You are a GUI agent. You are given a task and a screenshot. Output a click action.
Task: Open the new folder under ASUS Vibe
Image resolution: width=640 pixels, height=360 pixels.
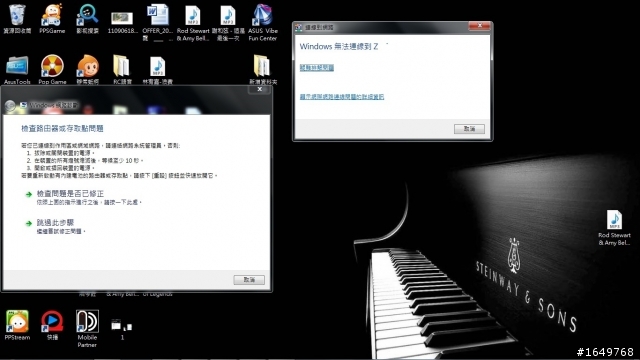[x=262, y=69]
